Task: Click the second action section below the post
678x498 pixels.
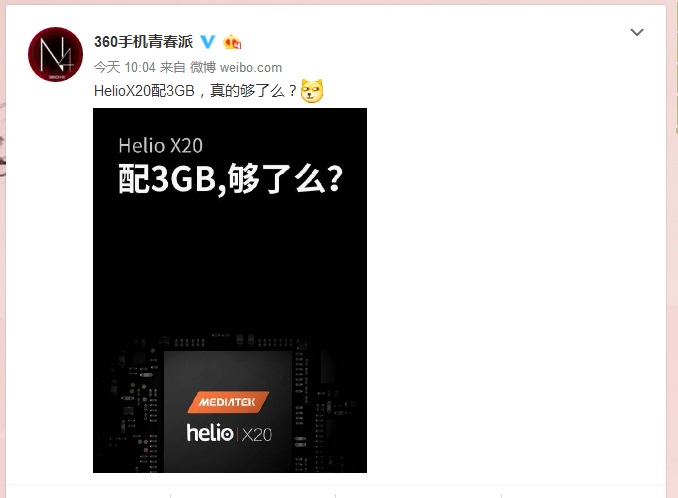Action: coord(253,492)
